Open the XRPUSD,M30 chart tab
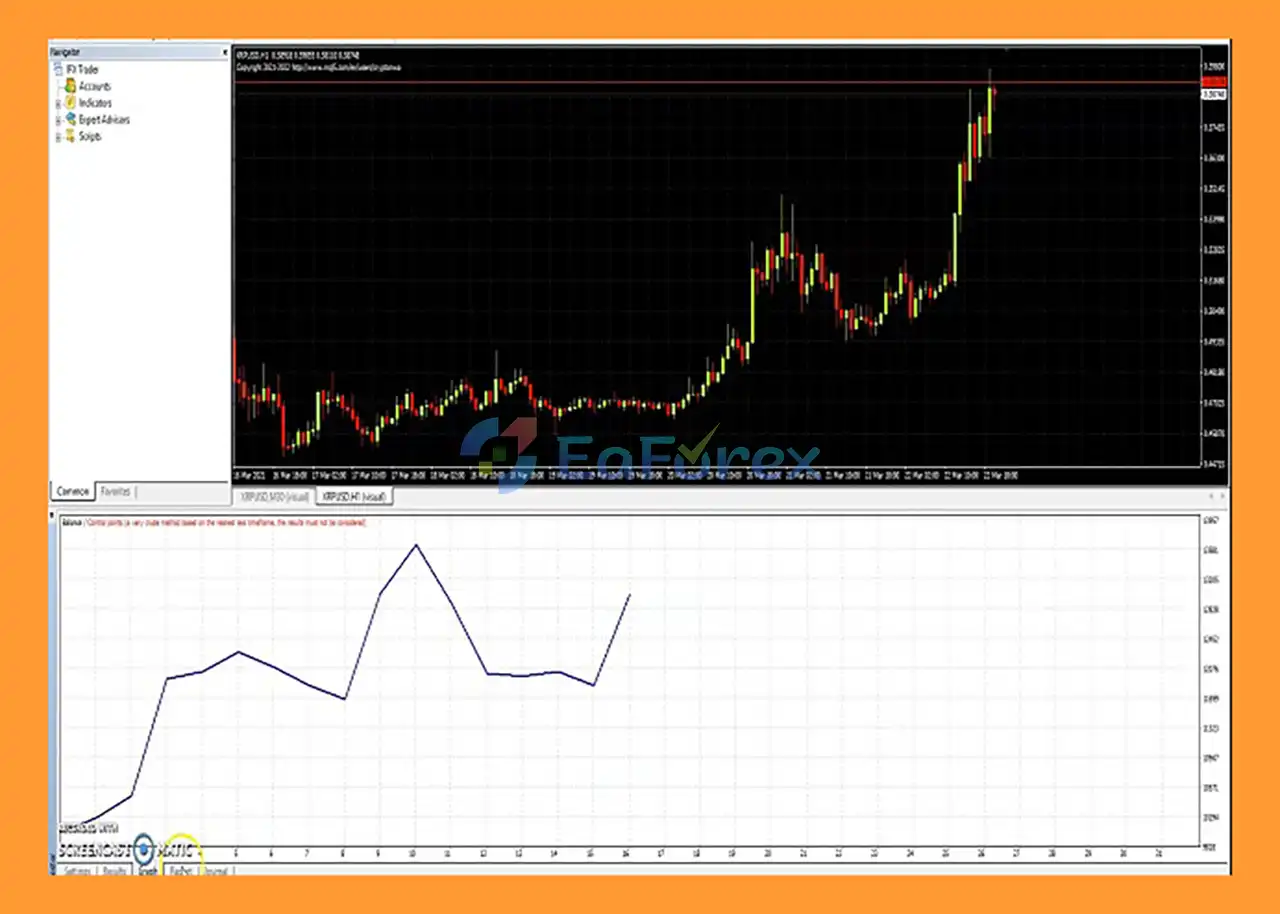 (x=272, y=496)
